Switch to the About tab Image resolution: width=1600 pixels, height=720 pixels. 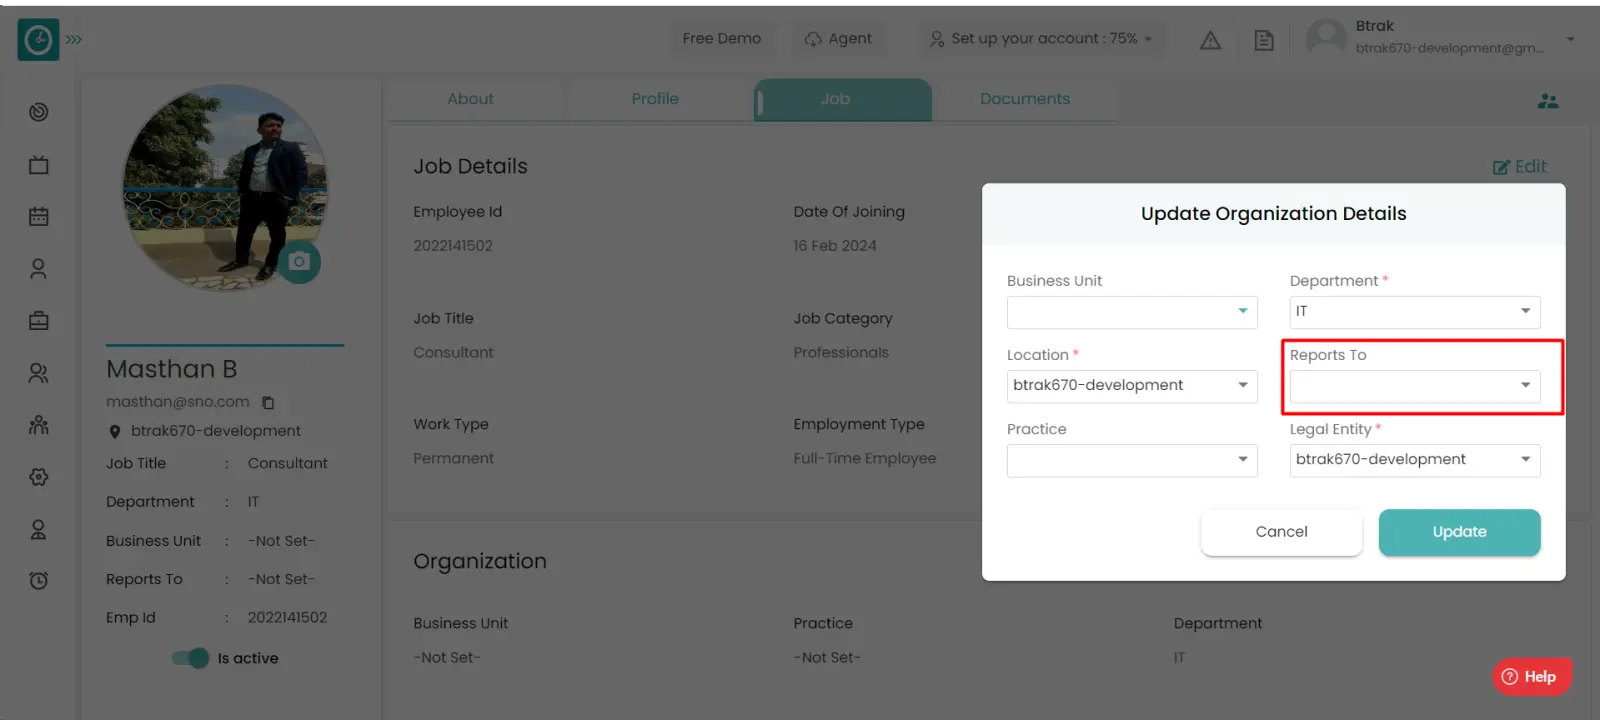click(470, 99)
